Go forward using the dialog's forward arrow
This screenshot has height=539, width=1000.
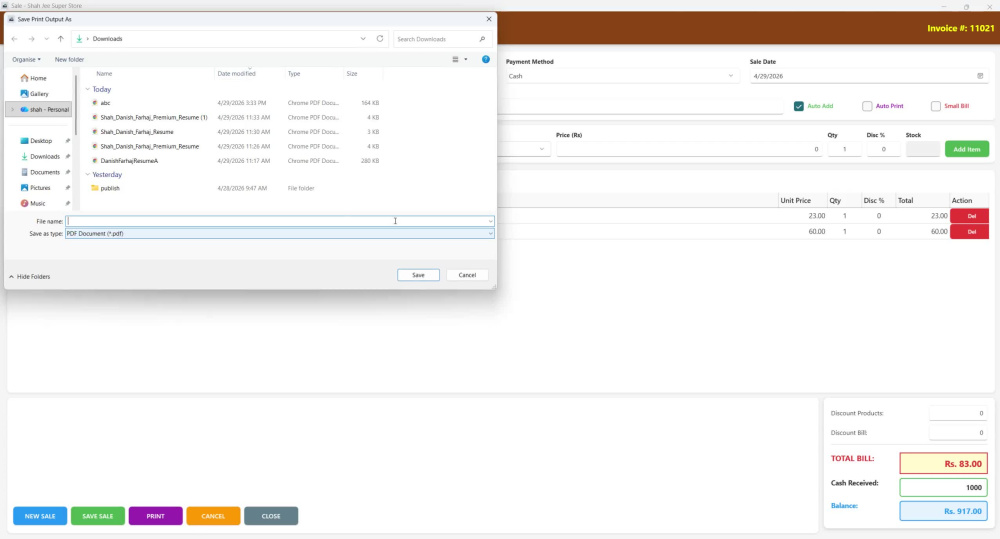[x=31, y=39]
